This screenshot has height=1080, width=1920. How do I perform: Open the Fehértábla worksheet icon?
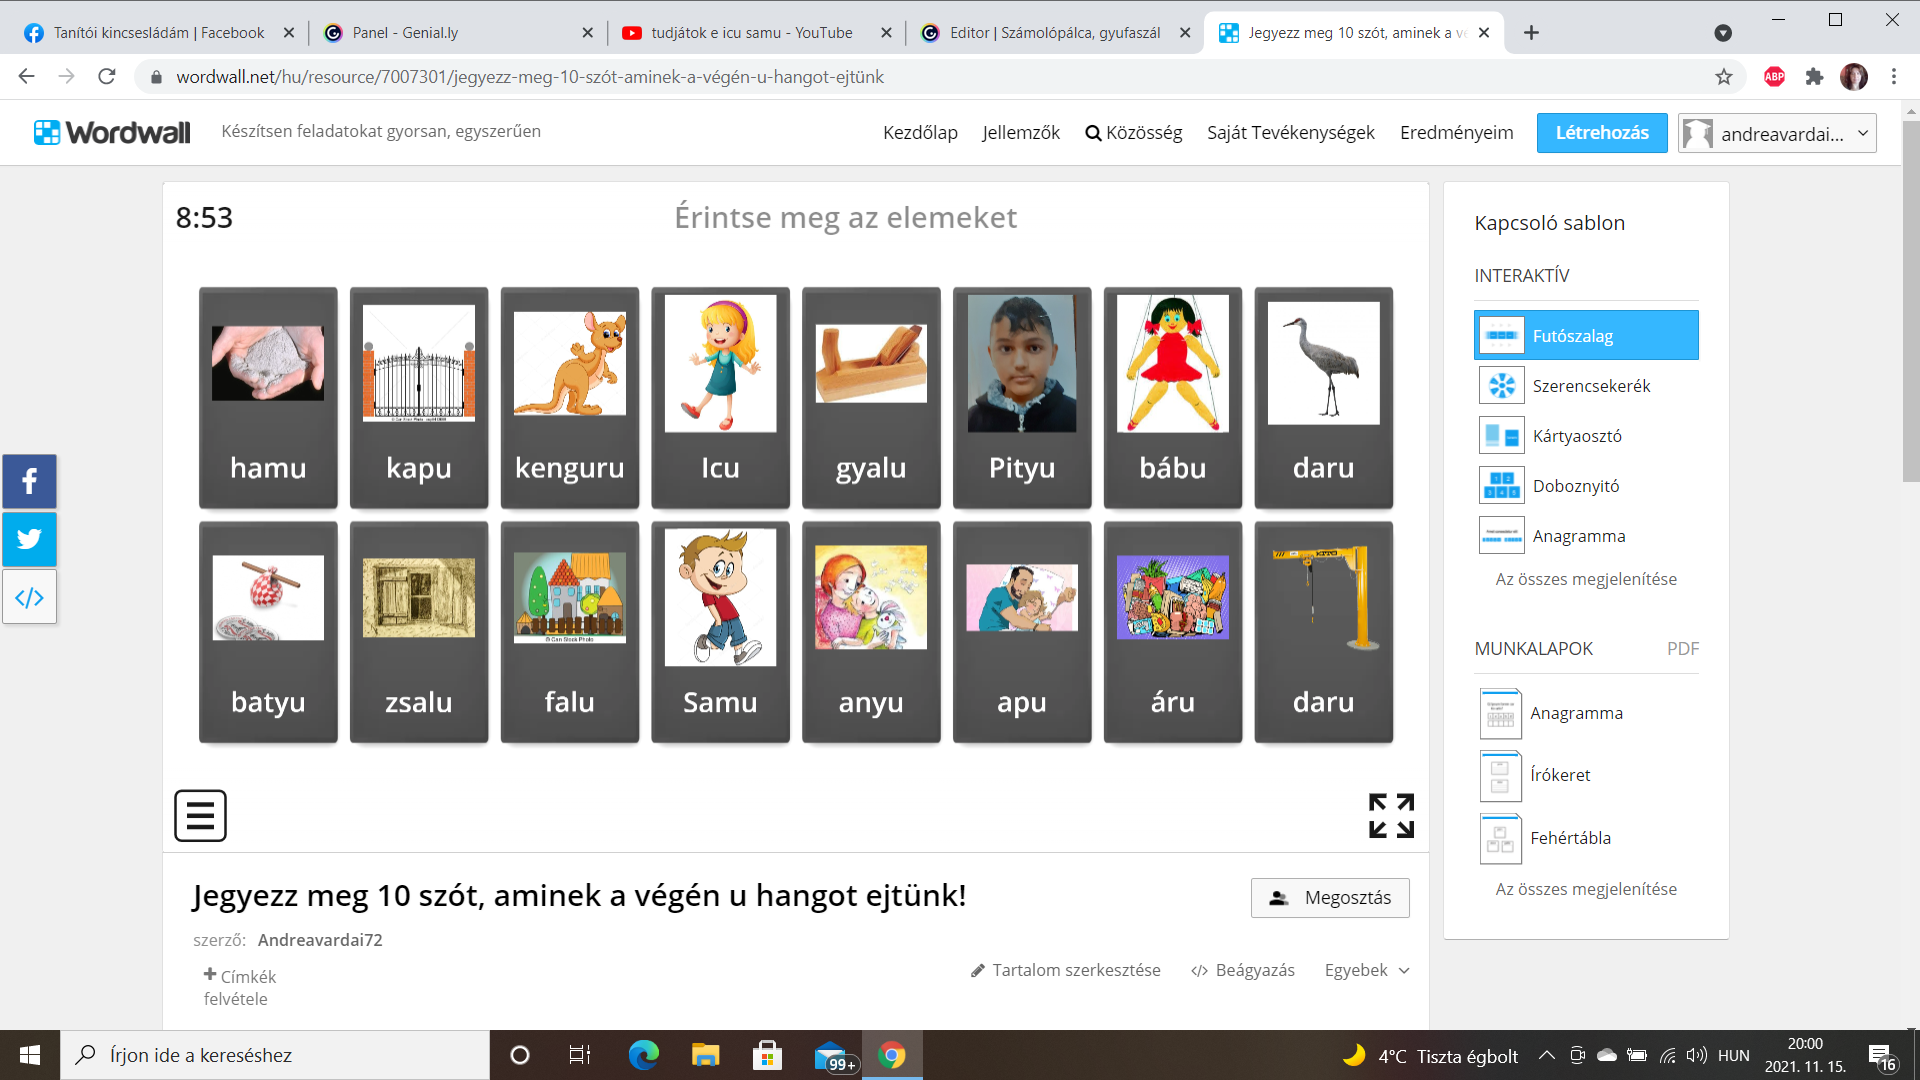1501,838
